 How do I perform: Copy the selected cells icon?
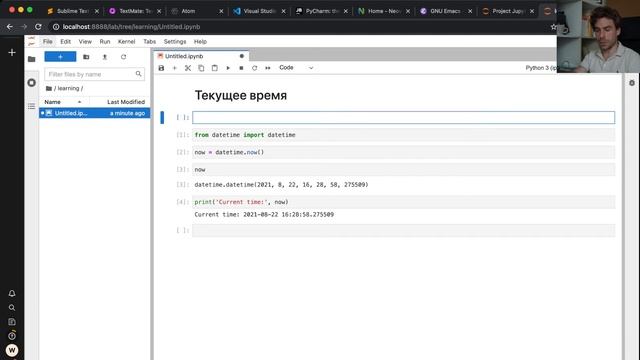[x=201, y=68]
